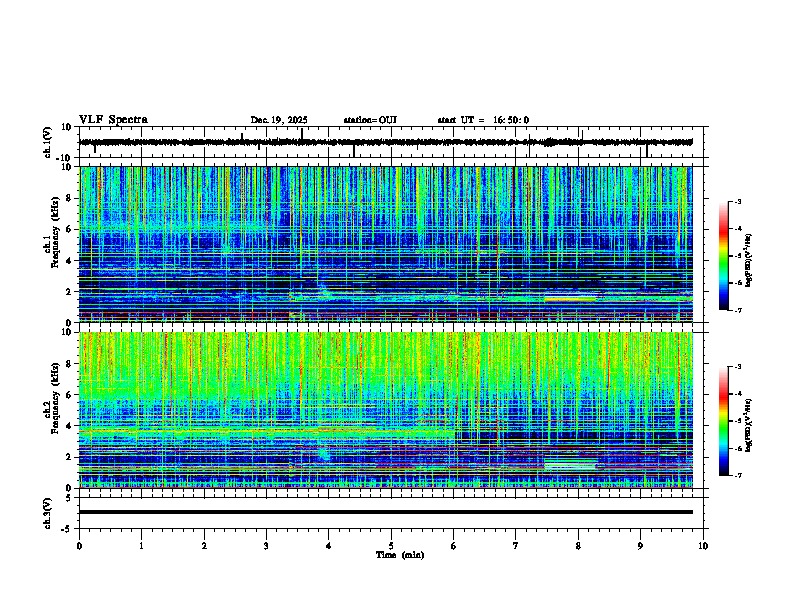Image resolution: width=792 pixels, height=612 pixels.
Task: Click time axis tick label "9"
Action: tap(640, 546)
